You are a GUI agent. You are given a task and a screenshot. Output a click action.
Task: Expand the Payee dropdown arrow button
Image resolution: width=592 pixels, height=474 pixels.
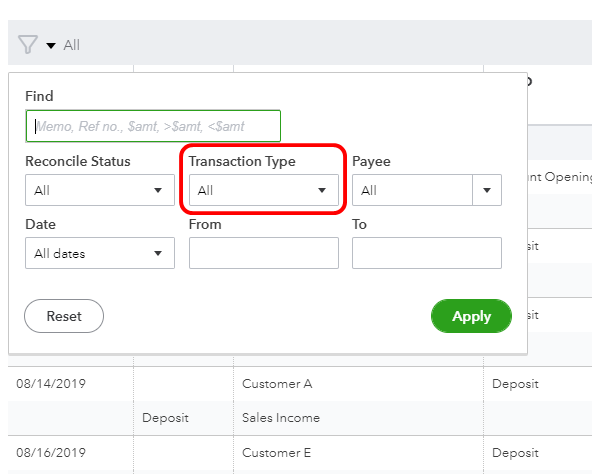pos(487,190)
